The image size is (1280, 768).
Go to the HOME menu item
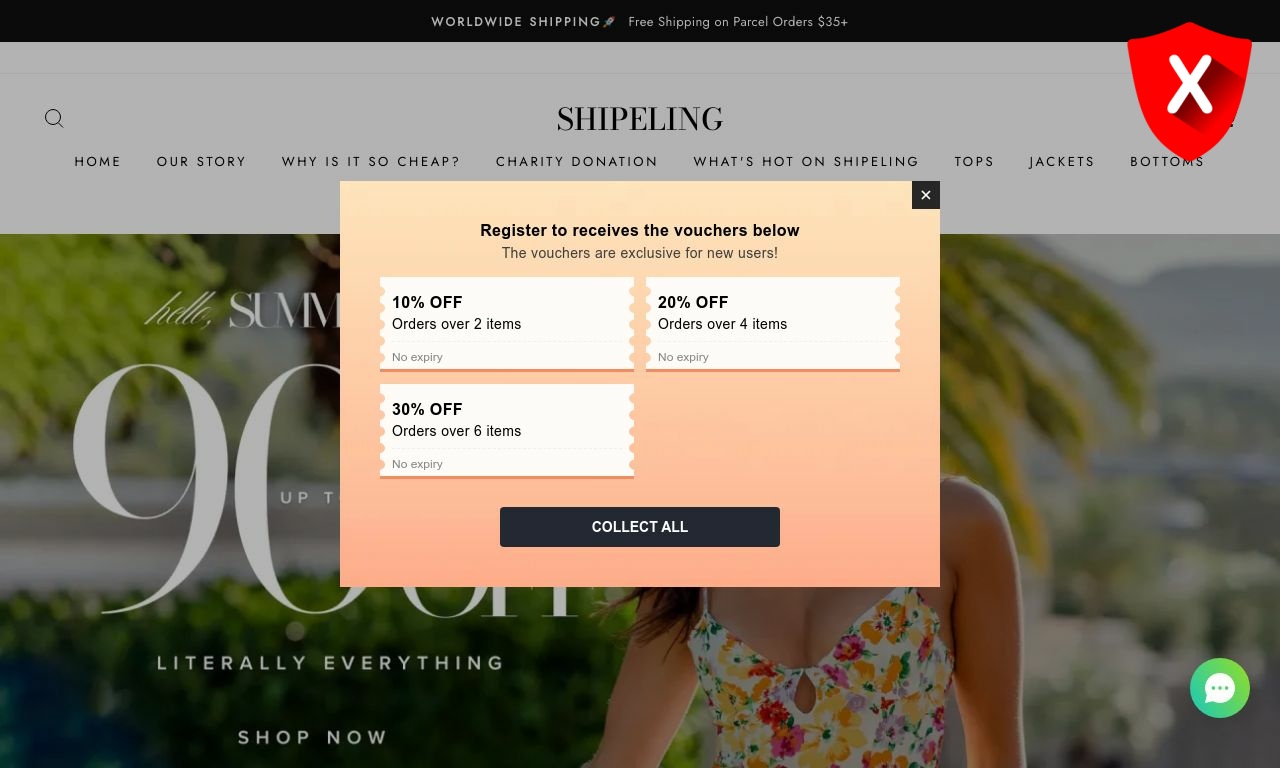(x=98, y=161)
